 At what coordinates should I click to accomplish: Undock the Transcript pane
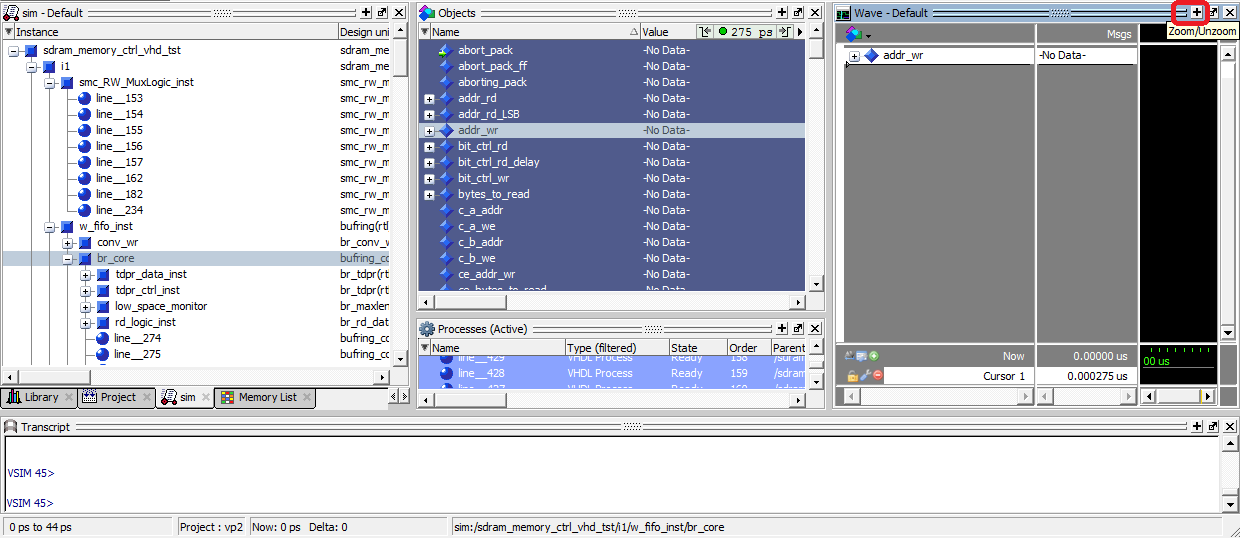[x=1213, y=427]
